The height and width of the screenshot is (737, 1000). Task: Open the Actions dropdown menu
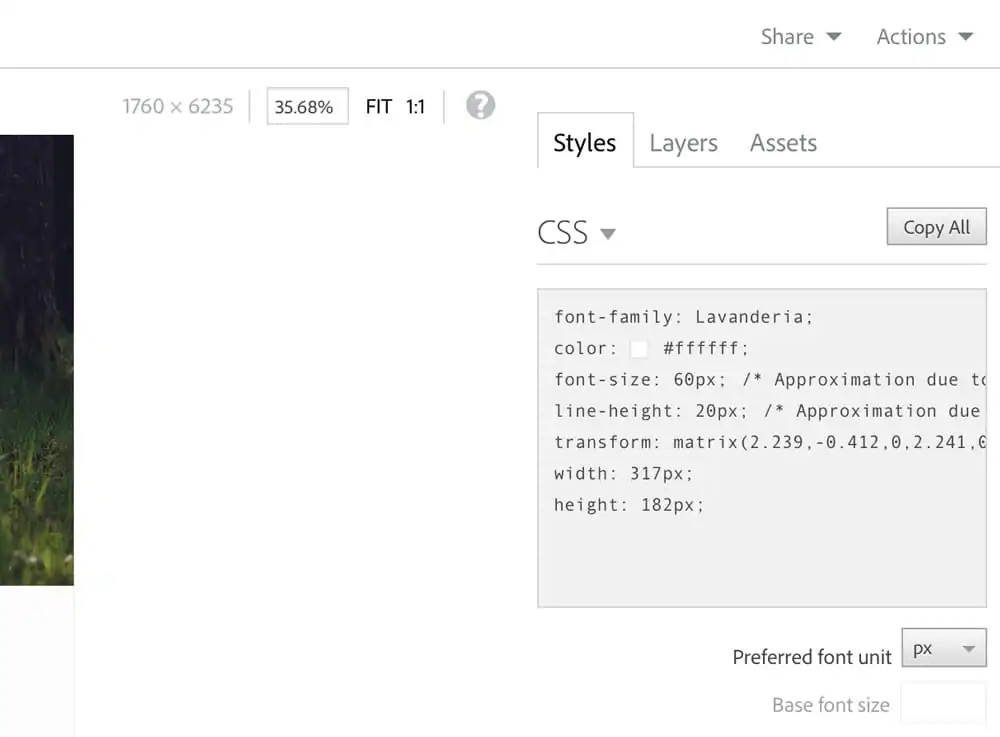pyautogui.click(x=925, y=37)
